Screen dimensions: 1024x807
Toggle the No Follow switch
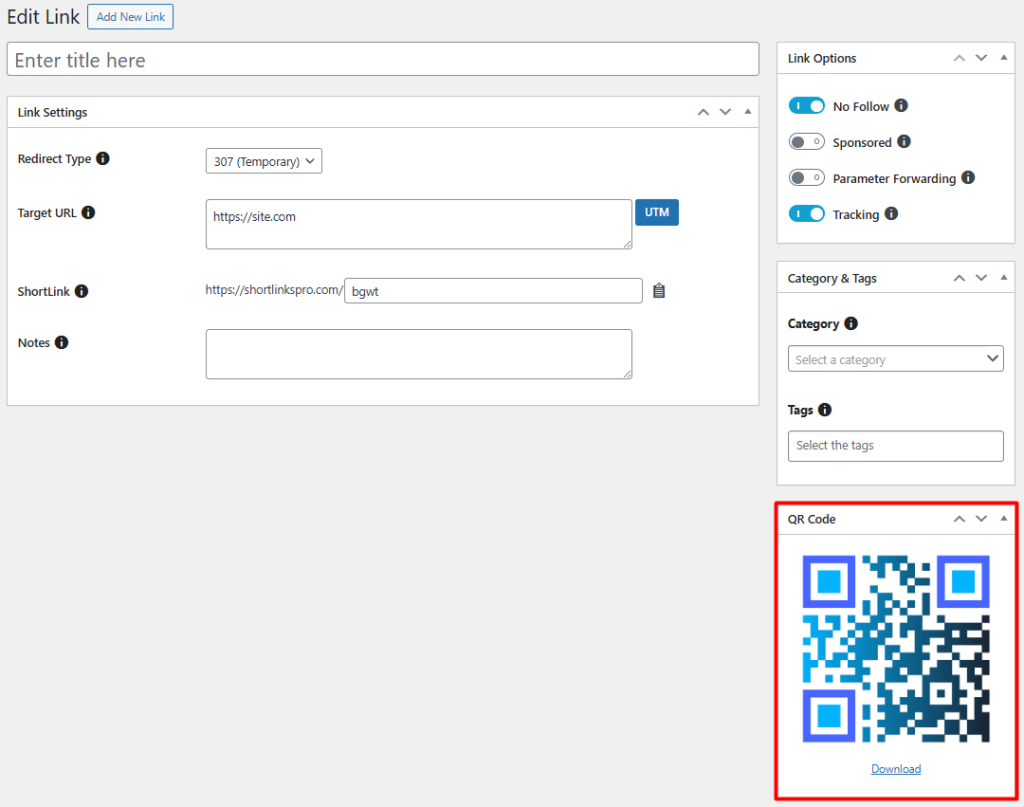(807, 106)
